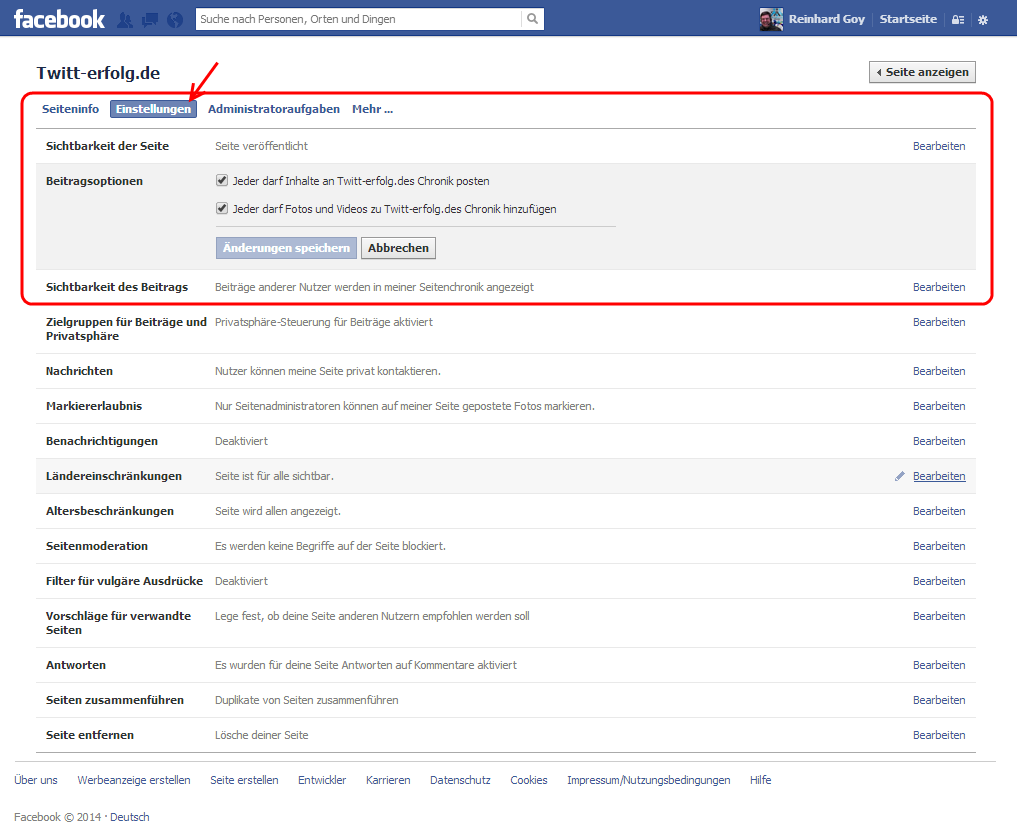Edit Seiten zusammenführen setting

click(x=939, y=700)
